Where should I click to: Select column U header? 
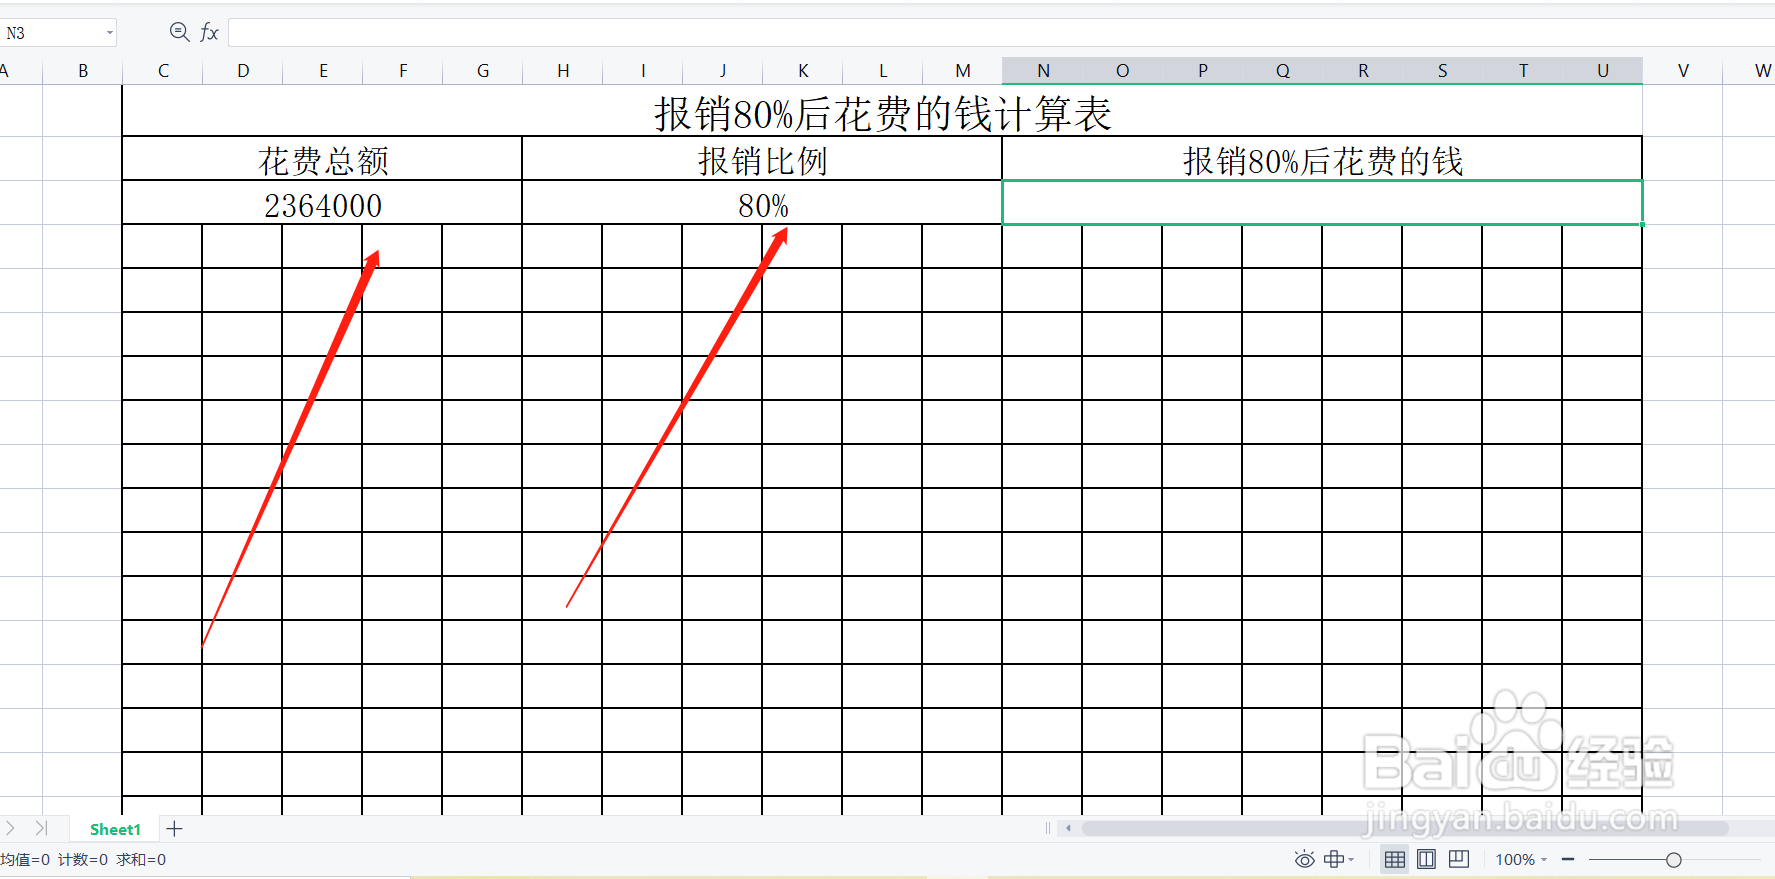(1603, 70)
